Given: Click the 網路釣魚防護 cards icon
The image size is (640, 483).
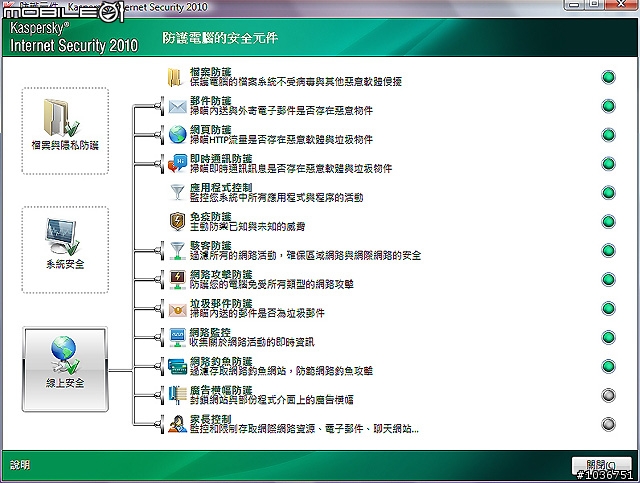Looking at the screenshot, I should [x=177, y=366].
